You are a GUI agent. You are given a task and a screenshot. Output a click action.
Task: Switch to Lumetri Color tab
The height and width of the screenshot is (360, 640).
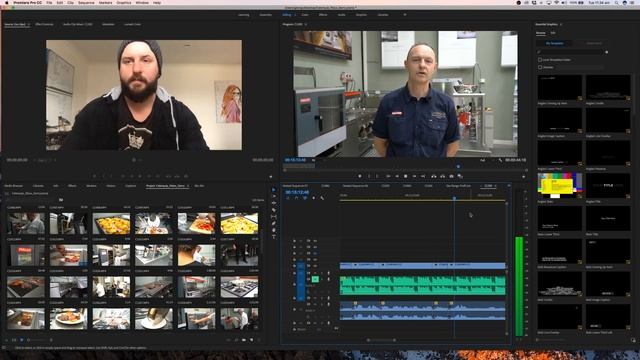[x=132, y=24]
